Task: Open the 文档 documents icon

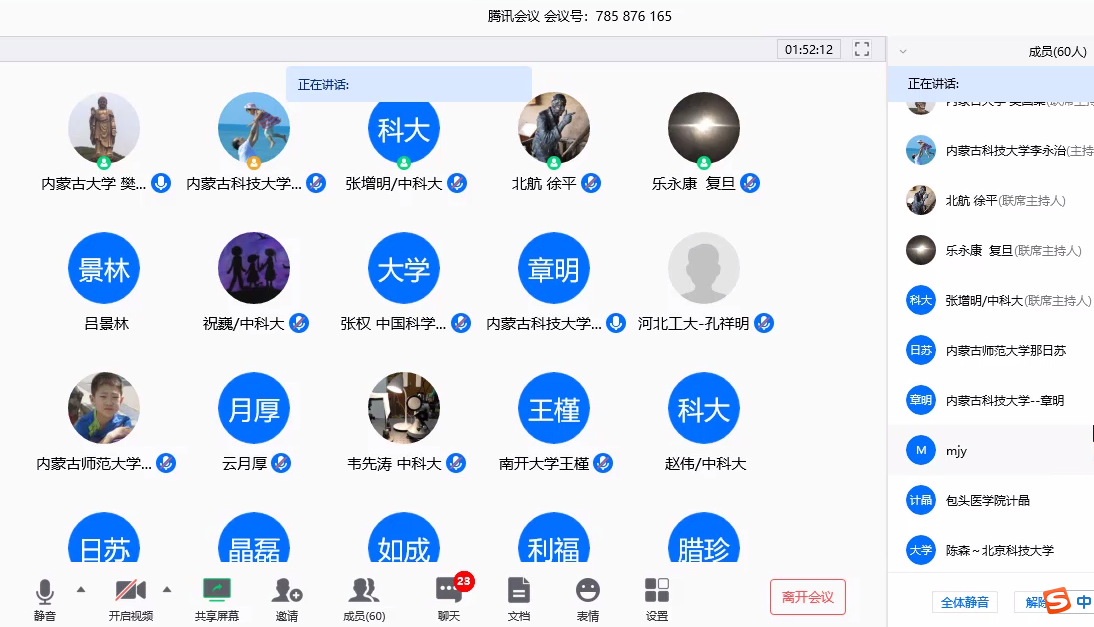Action: point(518,596)
